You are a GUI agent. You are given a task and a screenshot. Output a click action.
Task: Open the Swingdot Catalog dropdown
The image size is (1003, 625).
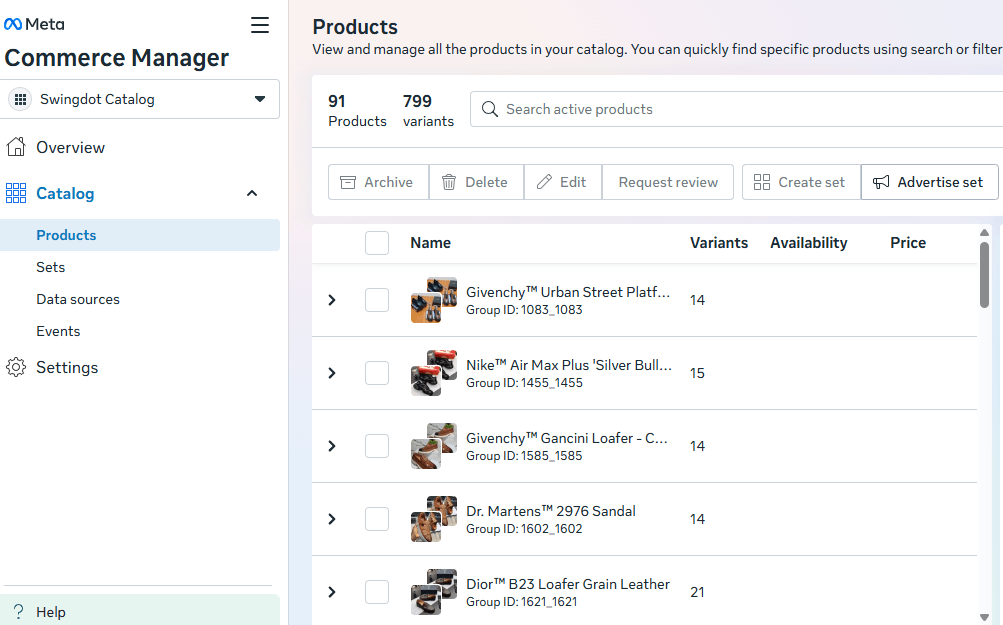pos(139,99)
